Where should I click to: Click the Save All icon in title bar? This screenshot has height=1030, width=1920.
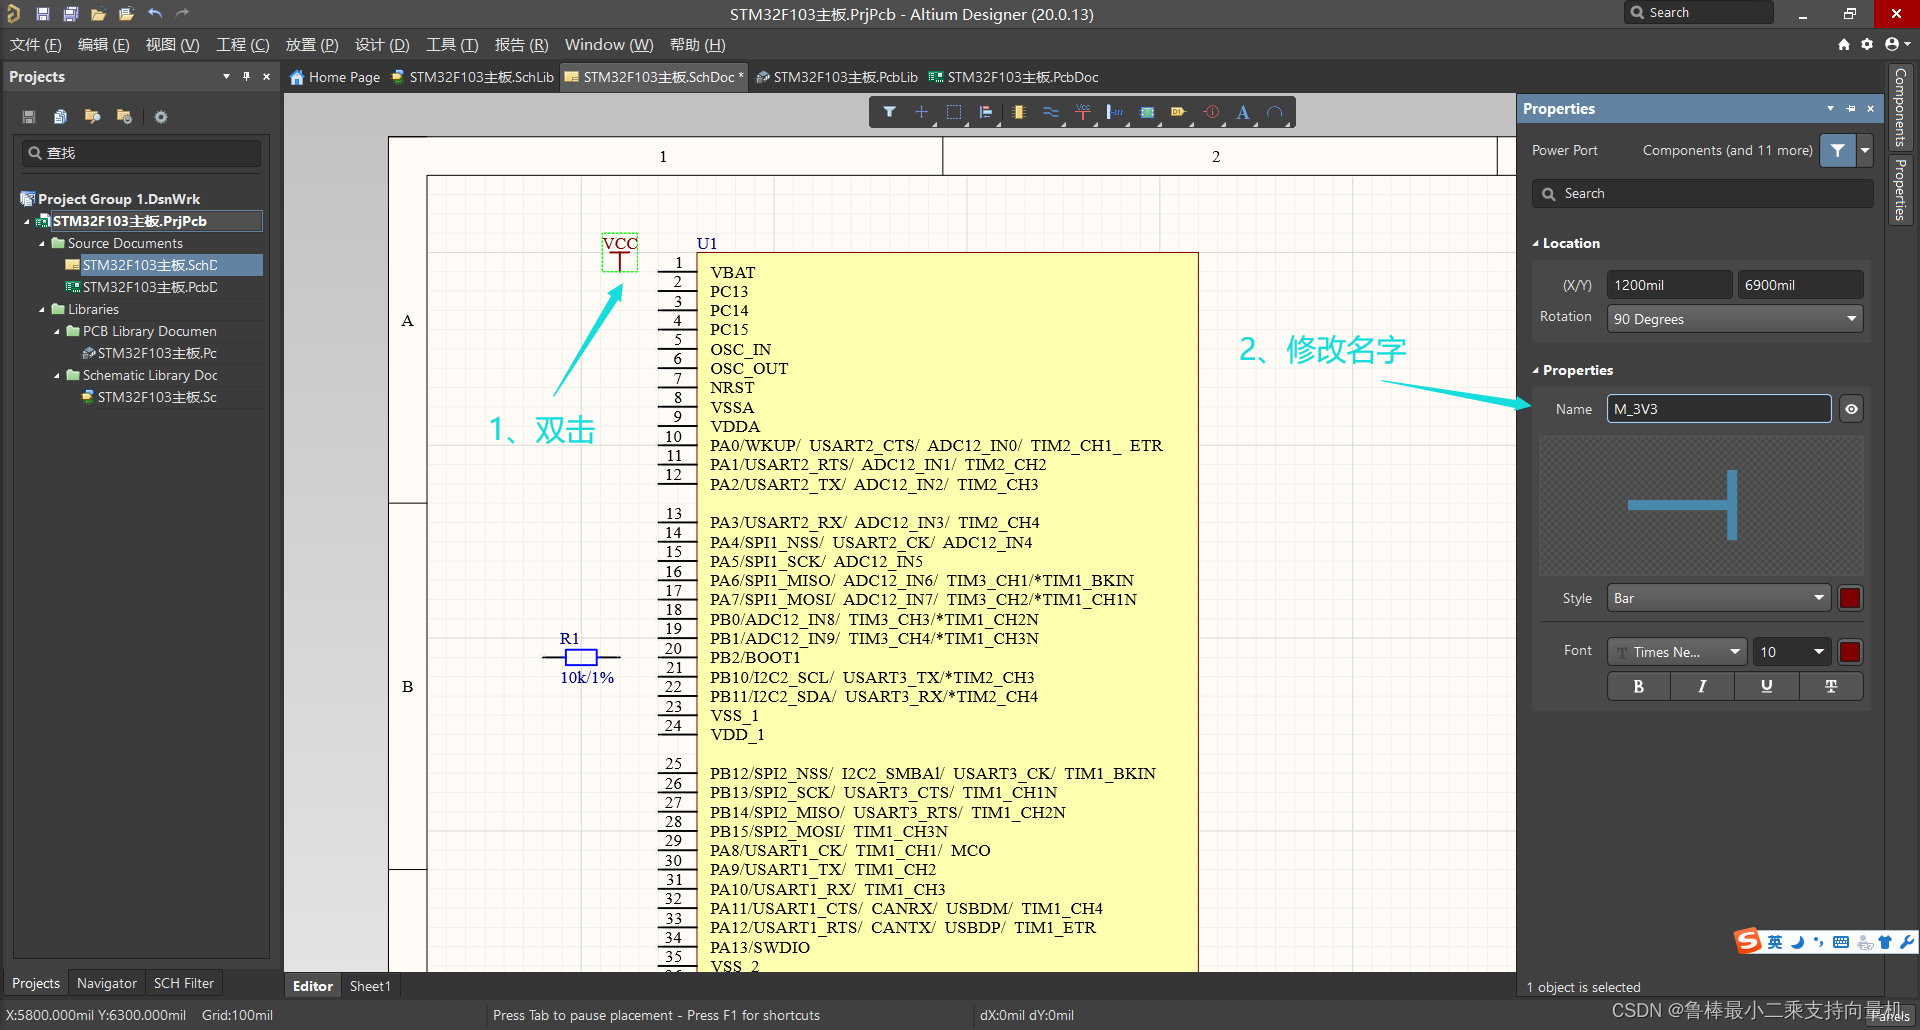click(x=71, y=14)
